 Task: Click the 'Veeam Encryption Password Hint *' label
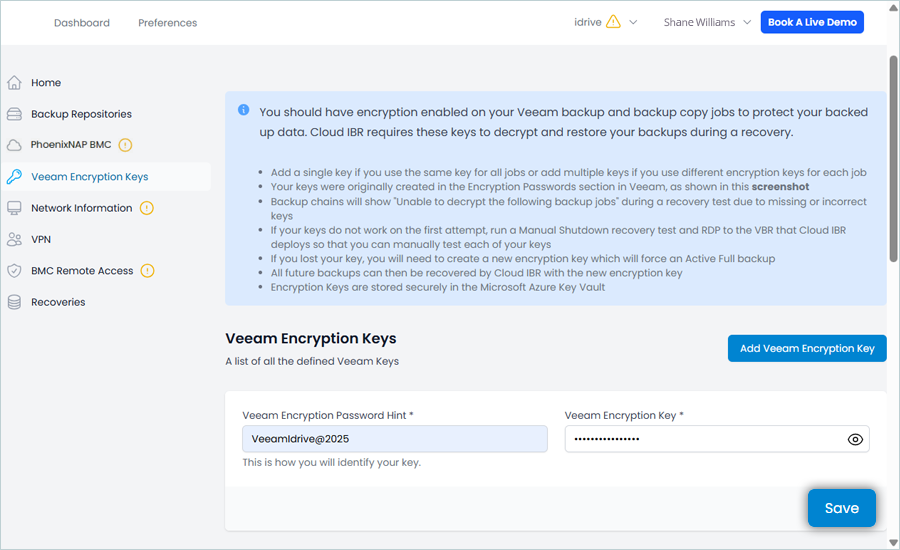328,416
